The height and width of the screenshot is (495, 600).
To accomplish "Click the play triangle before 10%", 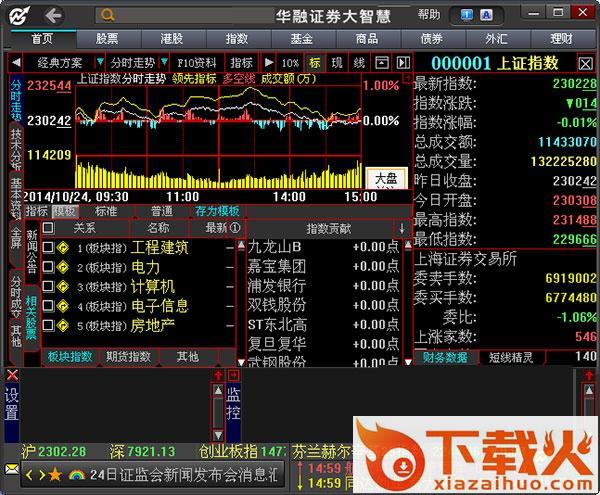I will 269,62.
